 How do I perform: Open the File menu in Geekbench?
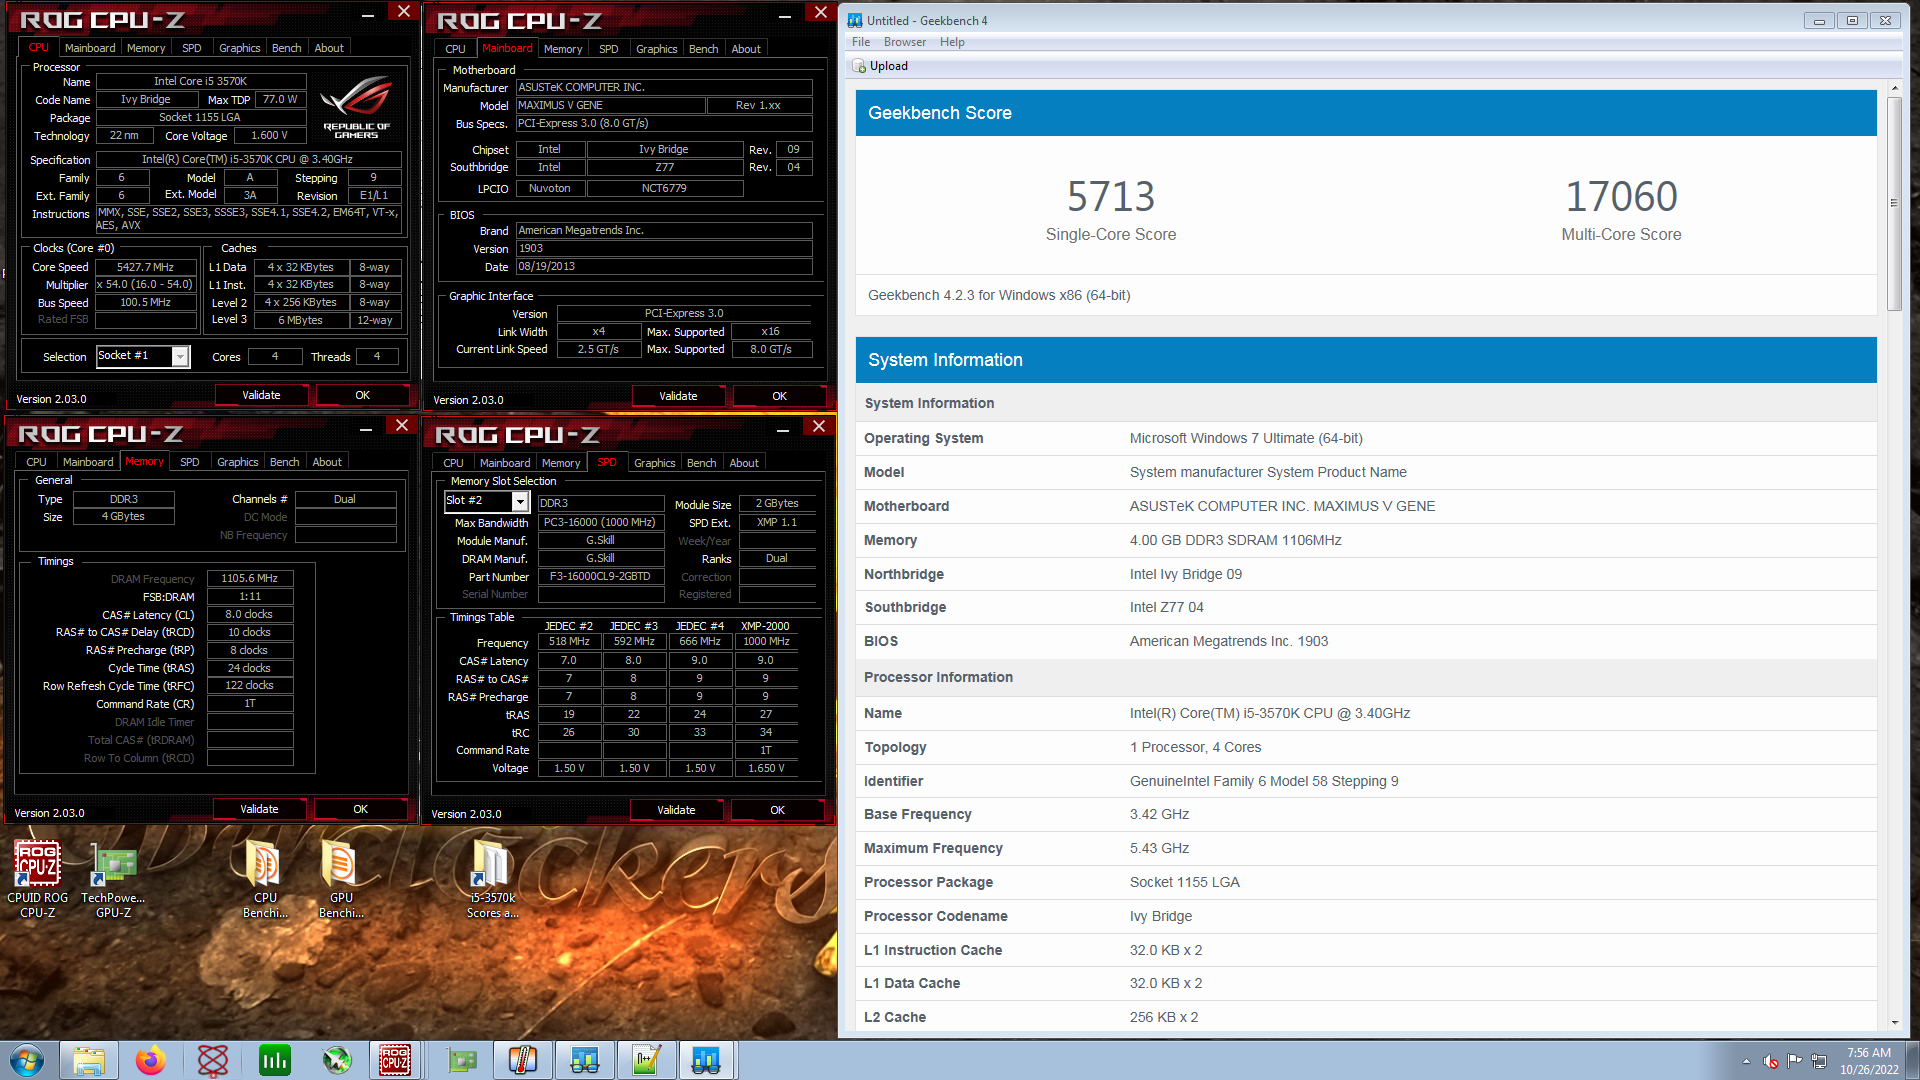(x=861, y=42)
